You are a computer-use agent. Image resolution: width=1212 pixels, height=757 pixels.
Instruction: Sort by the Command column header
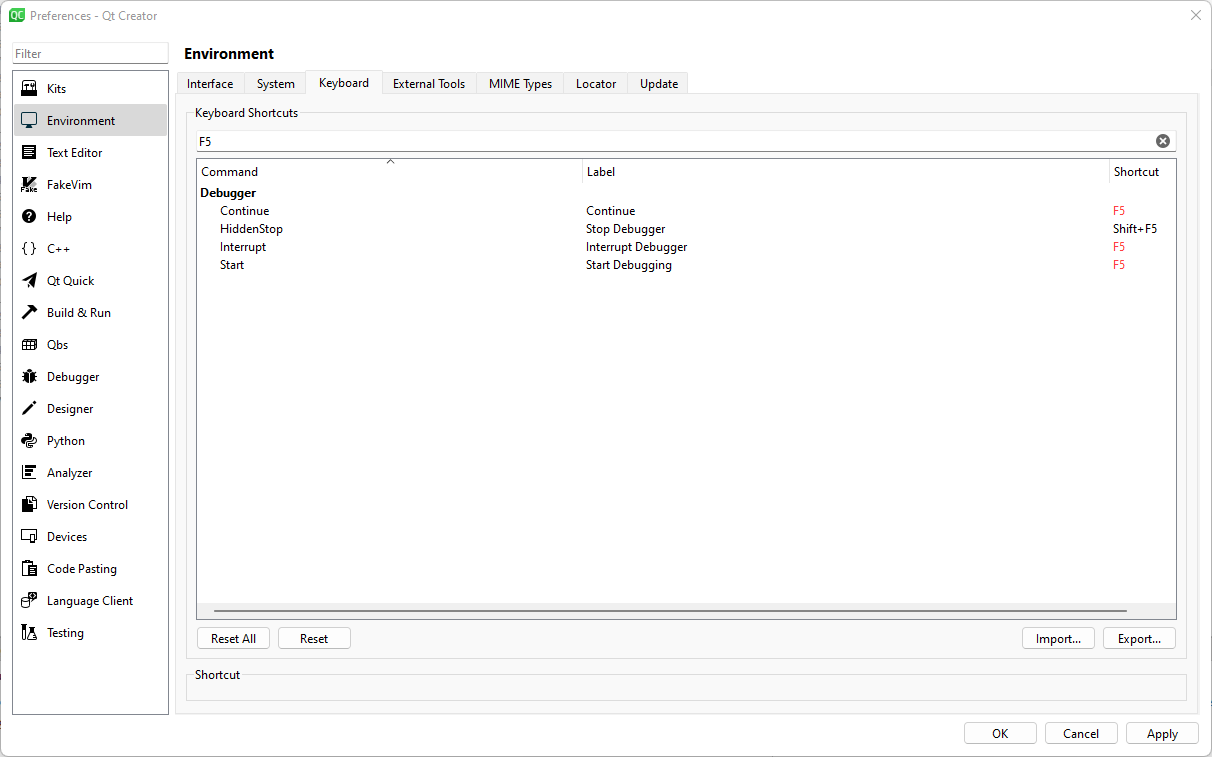[x=390, y=171]
